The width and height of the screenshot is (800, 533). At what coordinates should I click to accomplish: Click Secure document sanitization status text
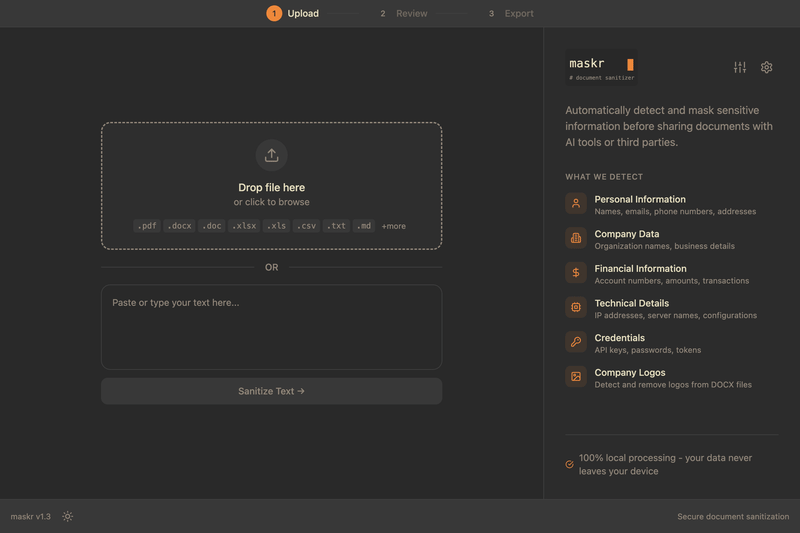733,516
